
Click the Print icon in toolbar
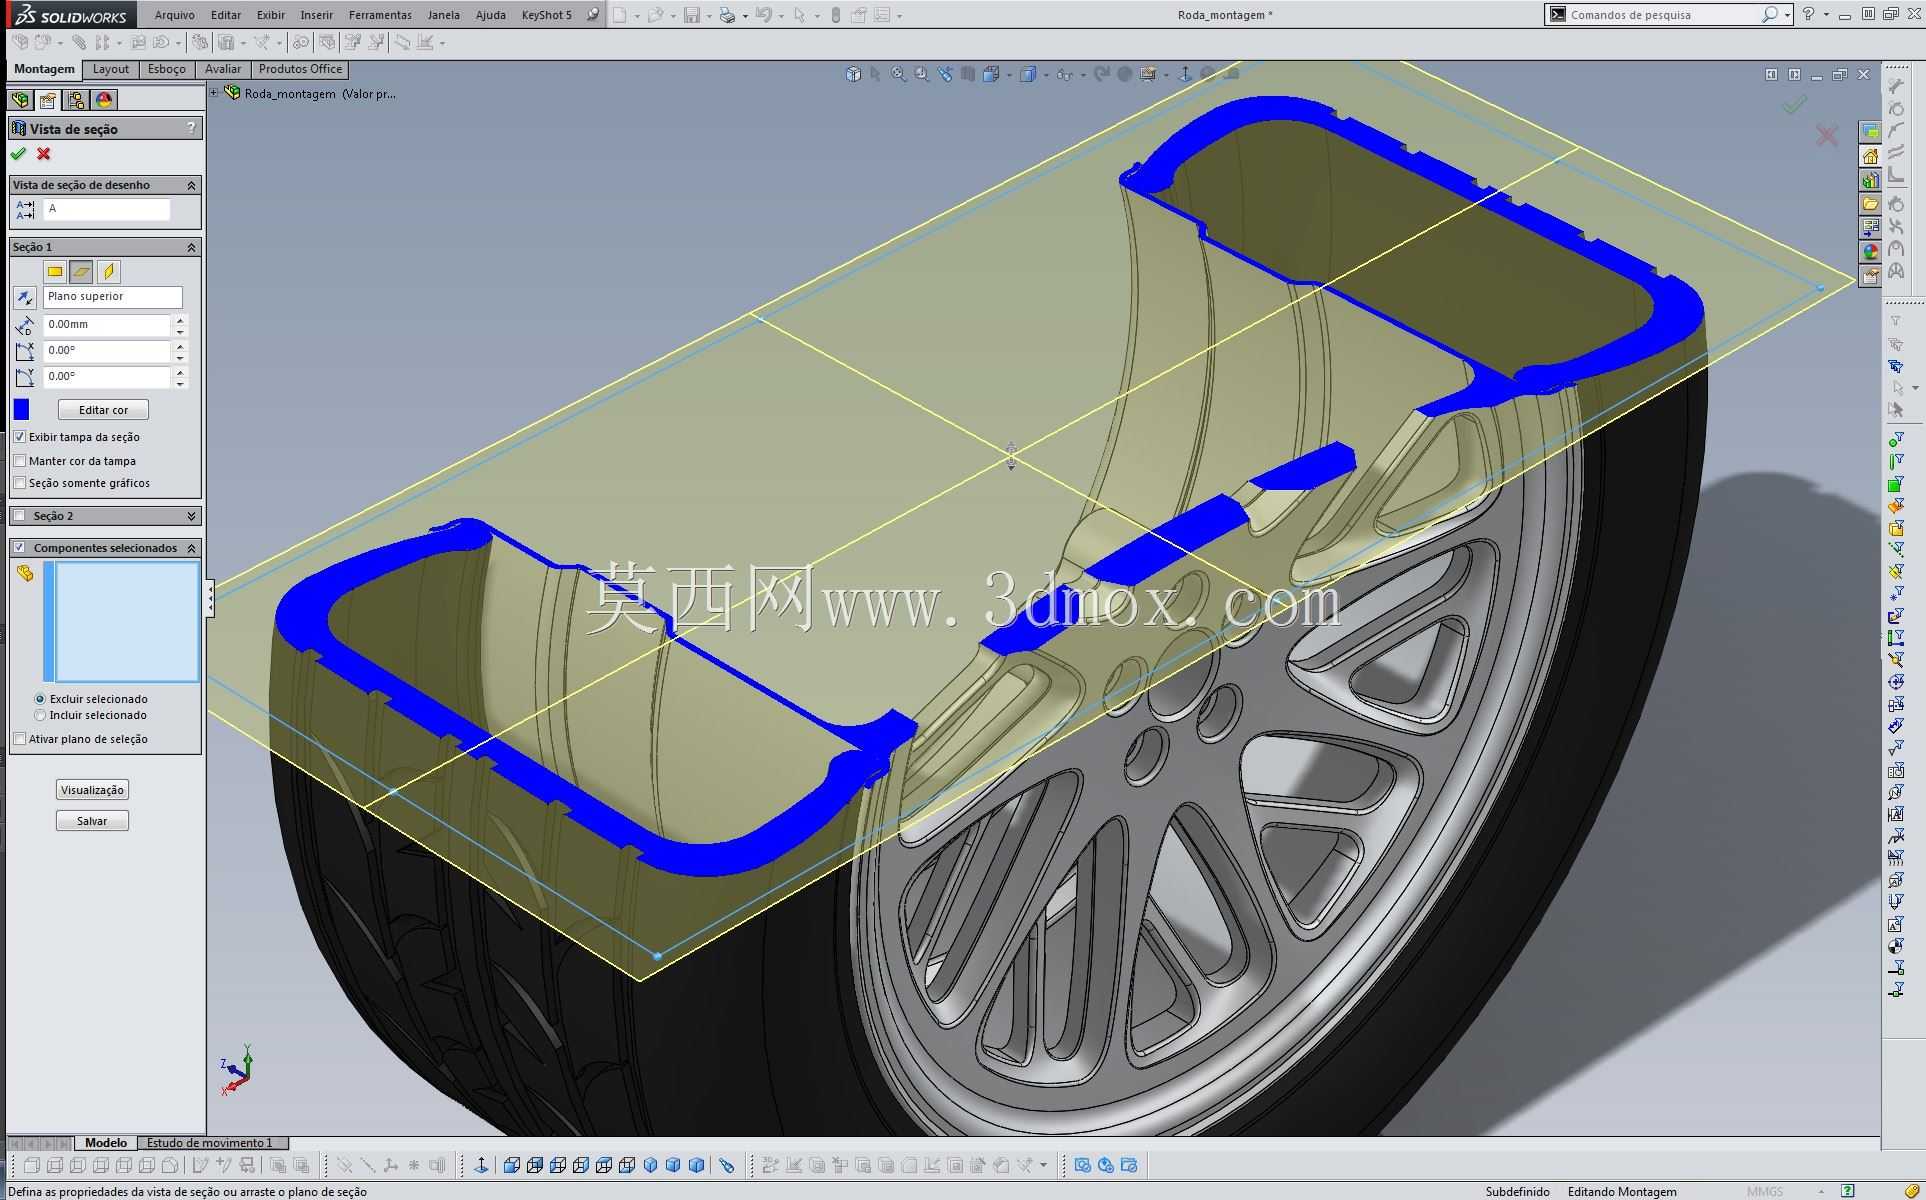point(727,15)
